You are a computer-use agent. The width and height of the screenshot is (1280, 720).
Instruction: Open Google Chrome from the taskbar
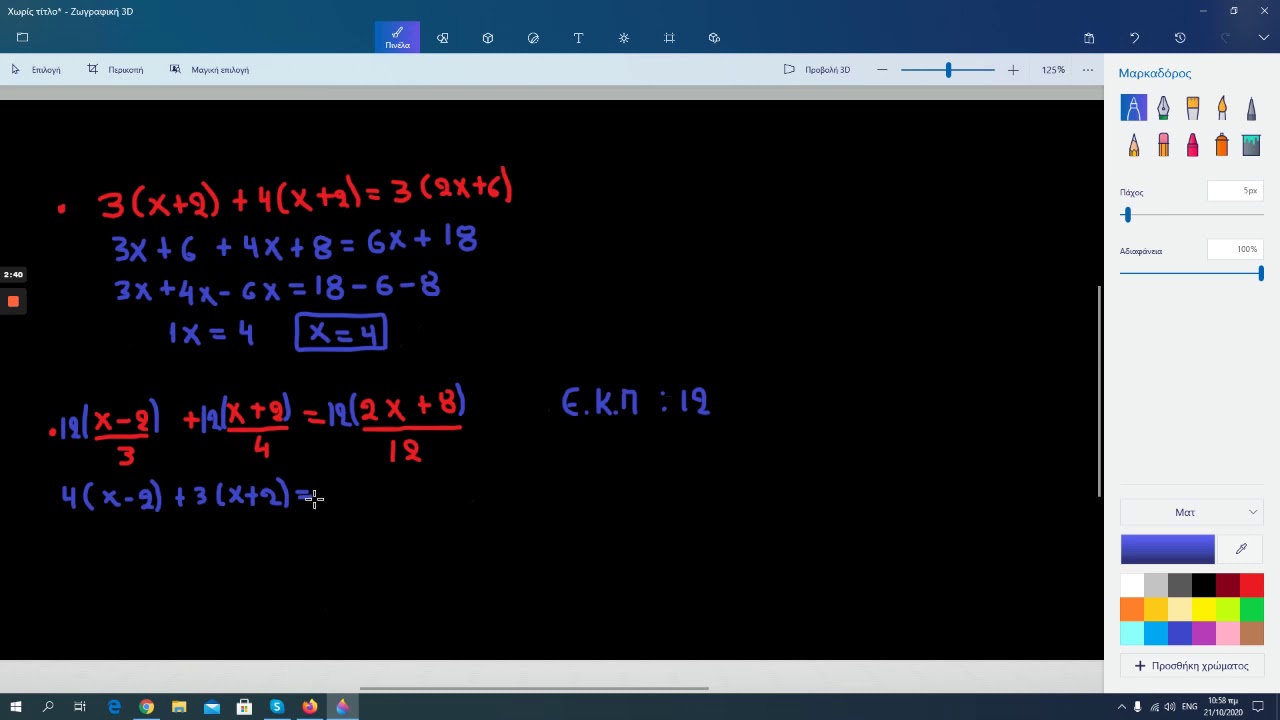(147, 707)
